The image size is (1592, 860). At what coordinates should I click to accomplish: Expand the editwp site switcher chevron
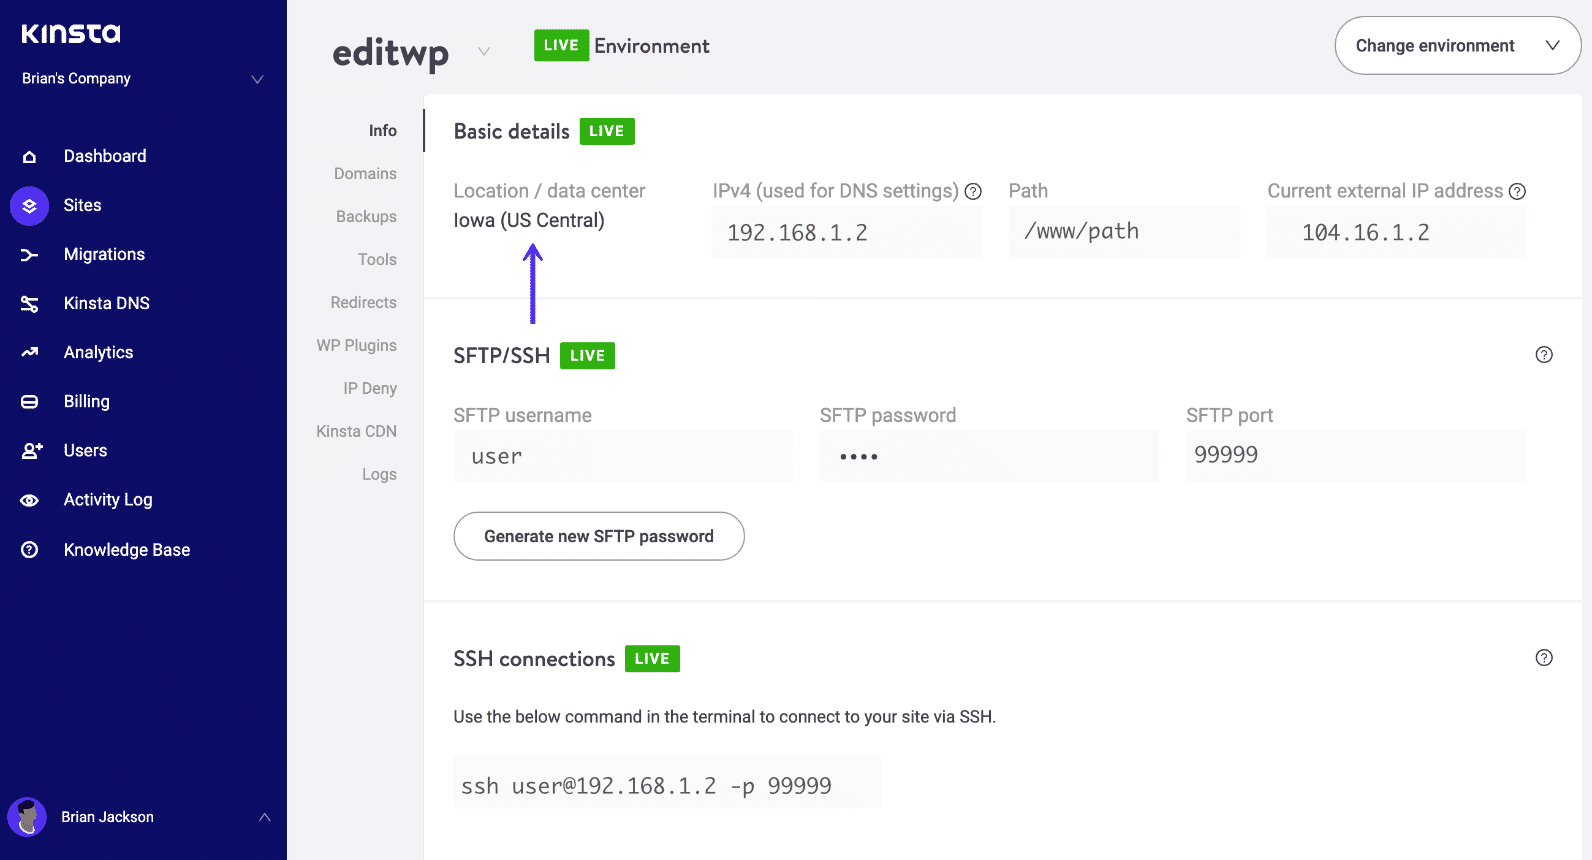pos(484,51)
